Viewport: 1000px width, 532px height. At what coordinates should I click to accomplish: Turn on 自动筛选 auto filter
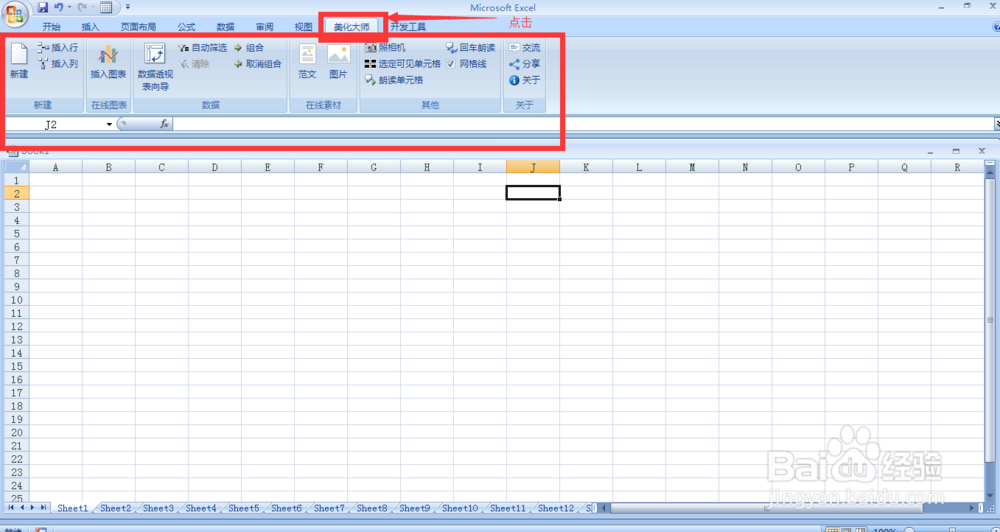tap(202, 48)
